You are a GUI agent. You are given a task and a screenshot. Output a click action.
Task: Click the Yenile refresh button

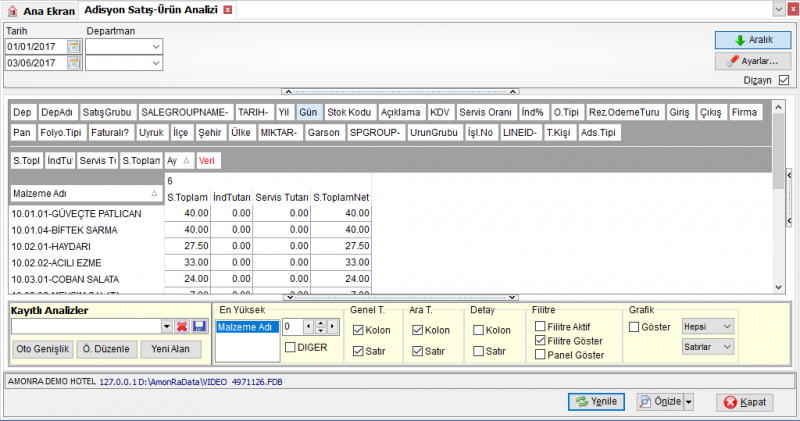[x=596, y=402]
